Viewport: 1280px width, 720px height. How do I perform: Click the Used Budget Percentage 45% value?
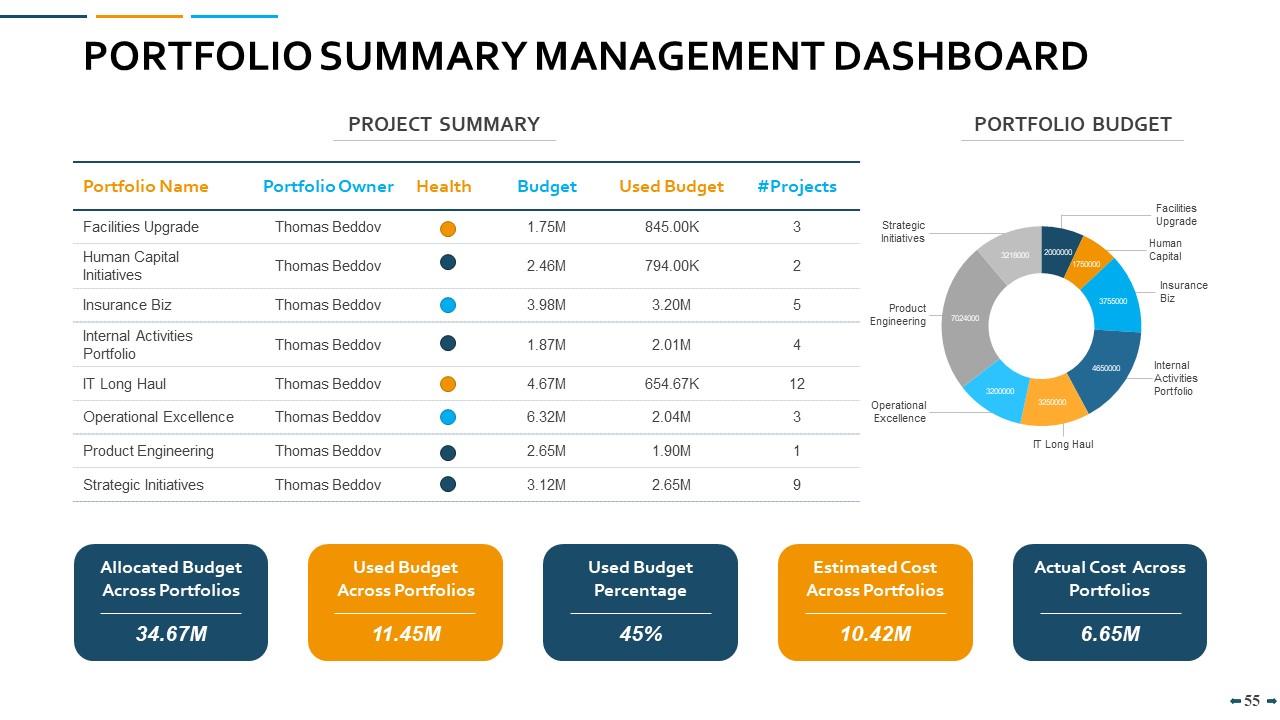639,632
